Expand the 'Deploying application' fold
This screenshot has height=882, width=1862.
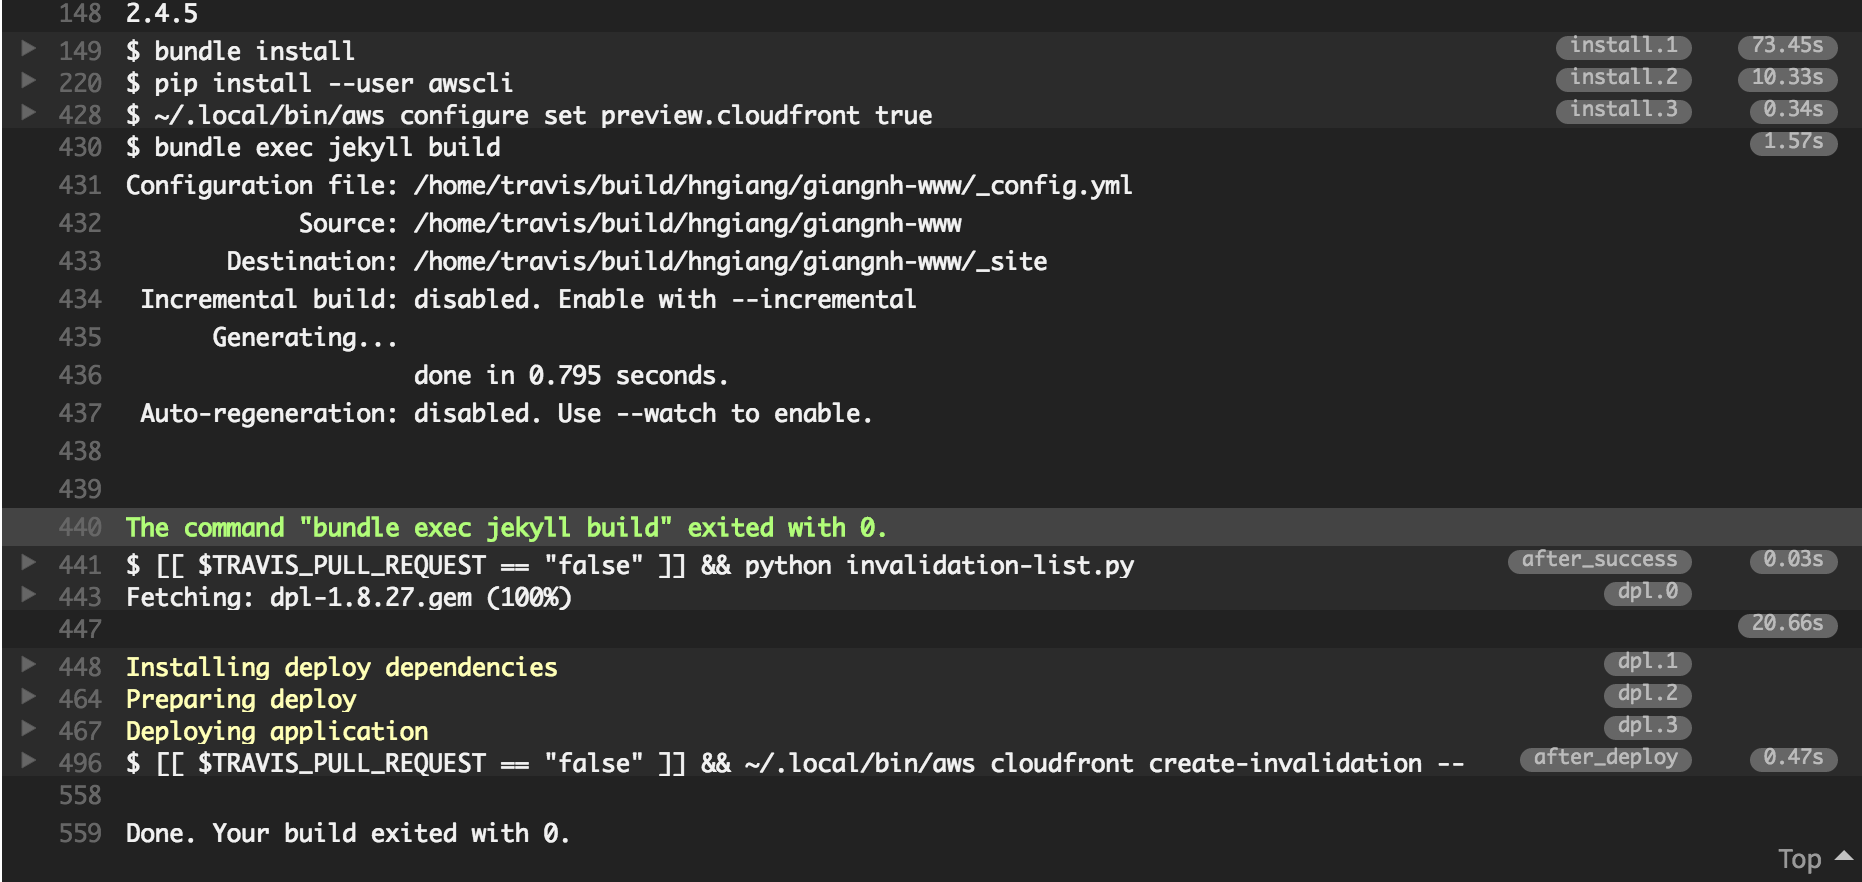coord(29,728)
